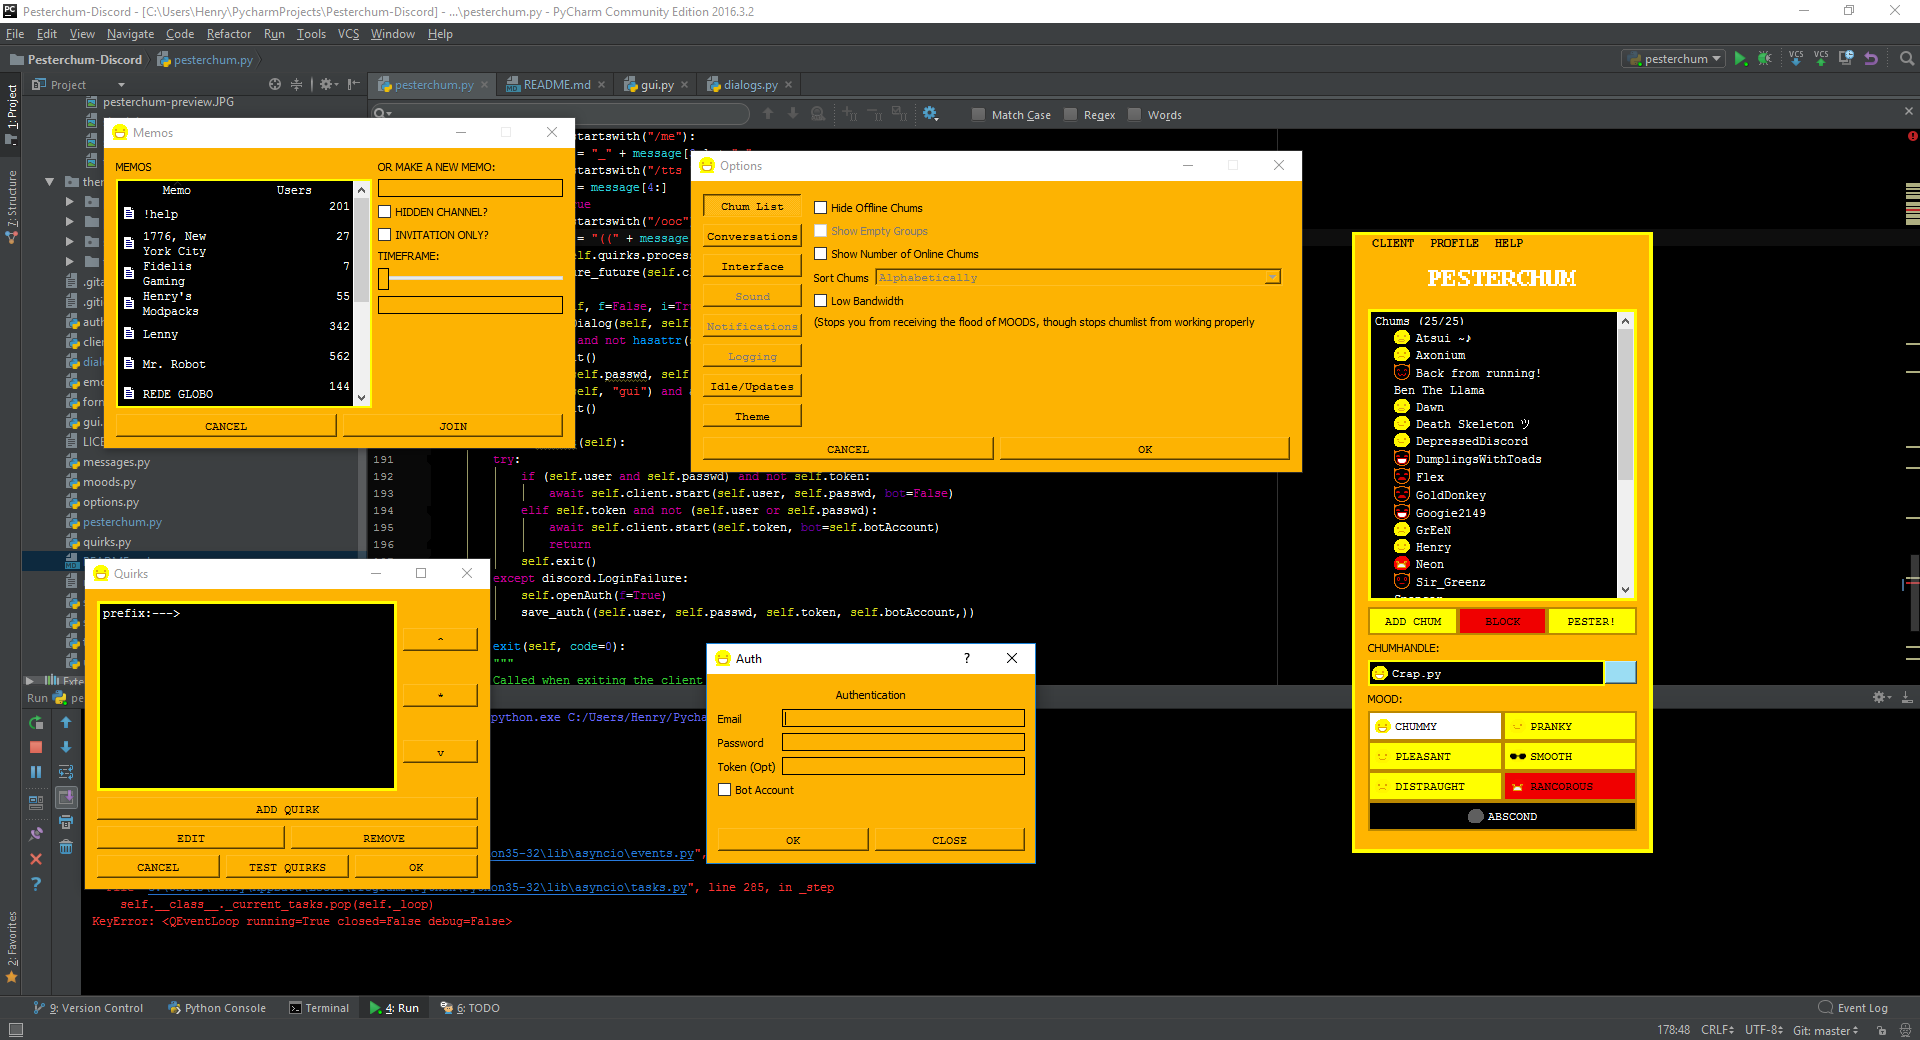Switch to the README.md editor tab
Image resolution: width=1920 pixels, height=1040 pixels.
tap(556, 85)
